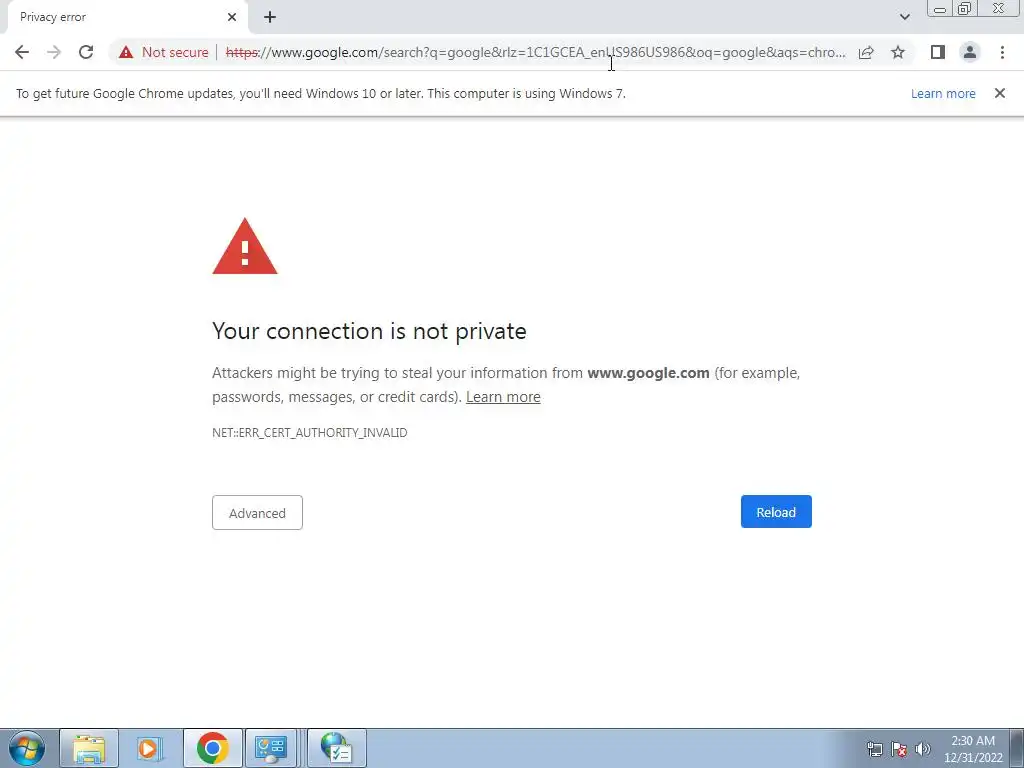Open the Chrome profile avatar
The width and height of the screenshot is (1024, 768).
tap(970, 52)
